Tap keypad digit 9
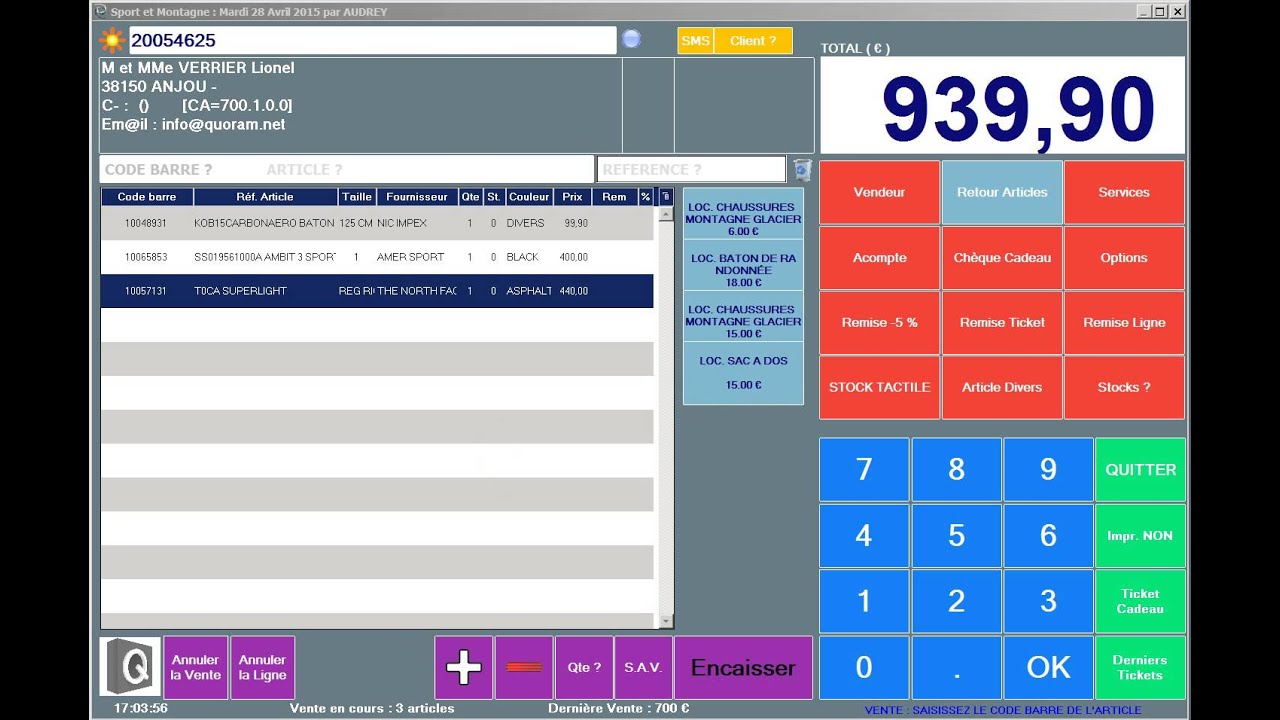The image size is (1280, 720). [1048, 469]
